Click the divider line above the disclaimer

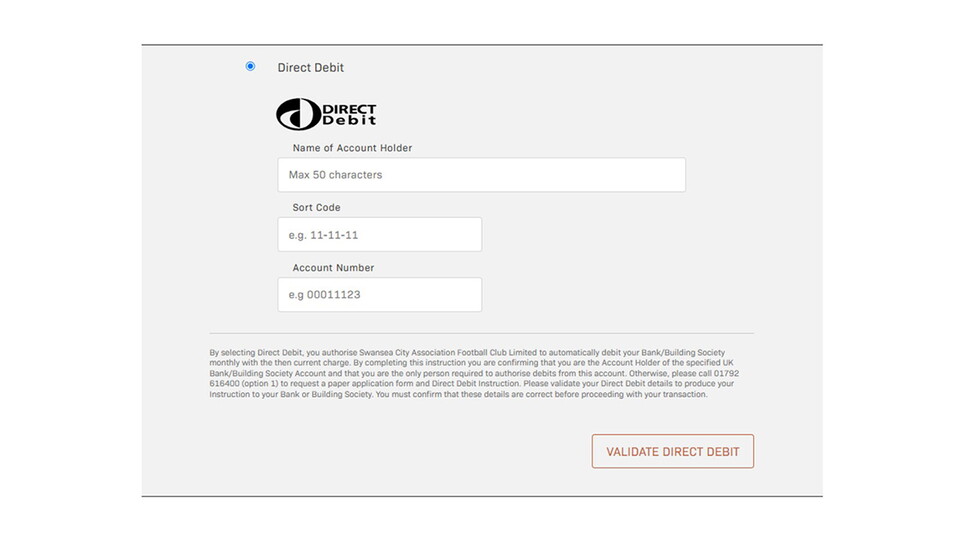click(481, 333)
